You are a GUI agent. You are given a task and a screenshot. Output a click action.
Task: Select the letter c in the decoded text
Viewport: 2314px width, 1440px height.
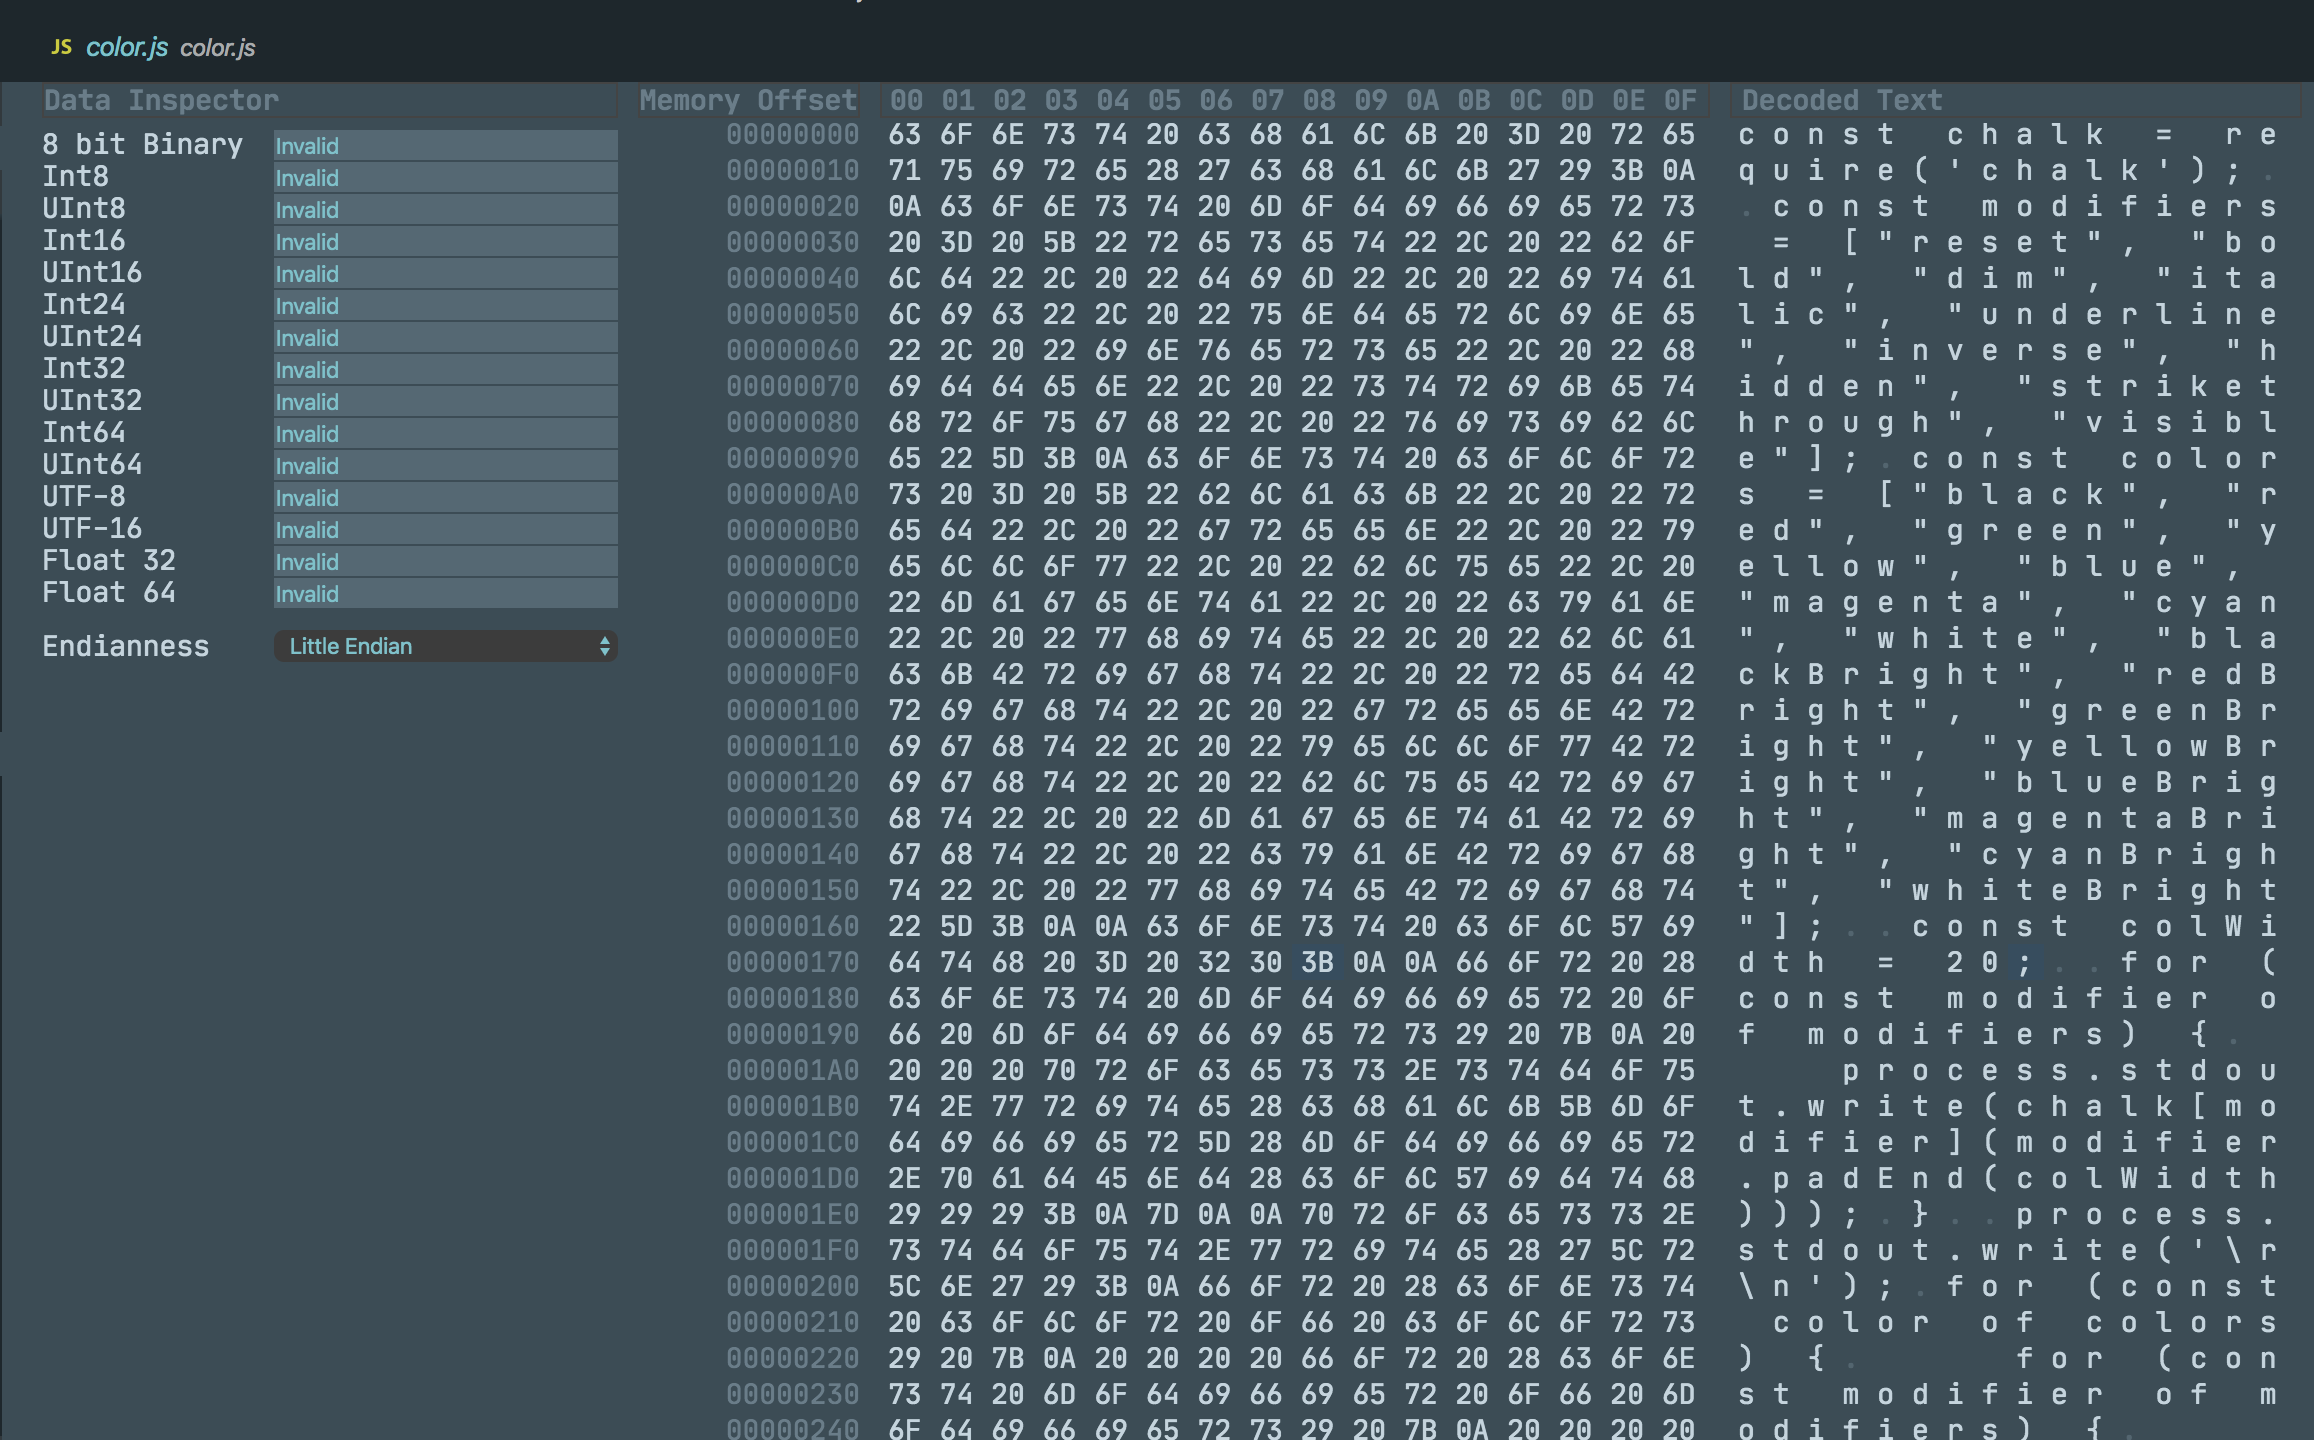[x=1744, y=133]
